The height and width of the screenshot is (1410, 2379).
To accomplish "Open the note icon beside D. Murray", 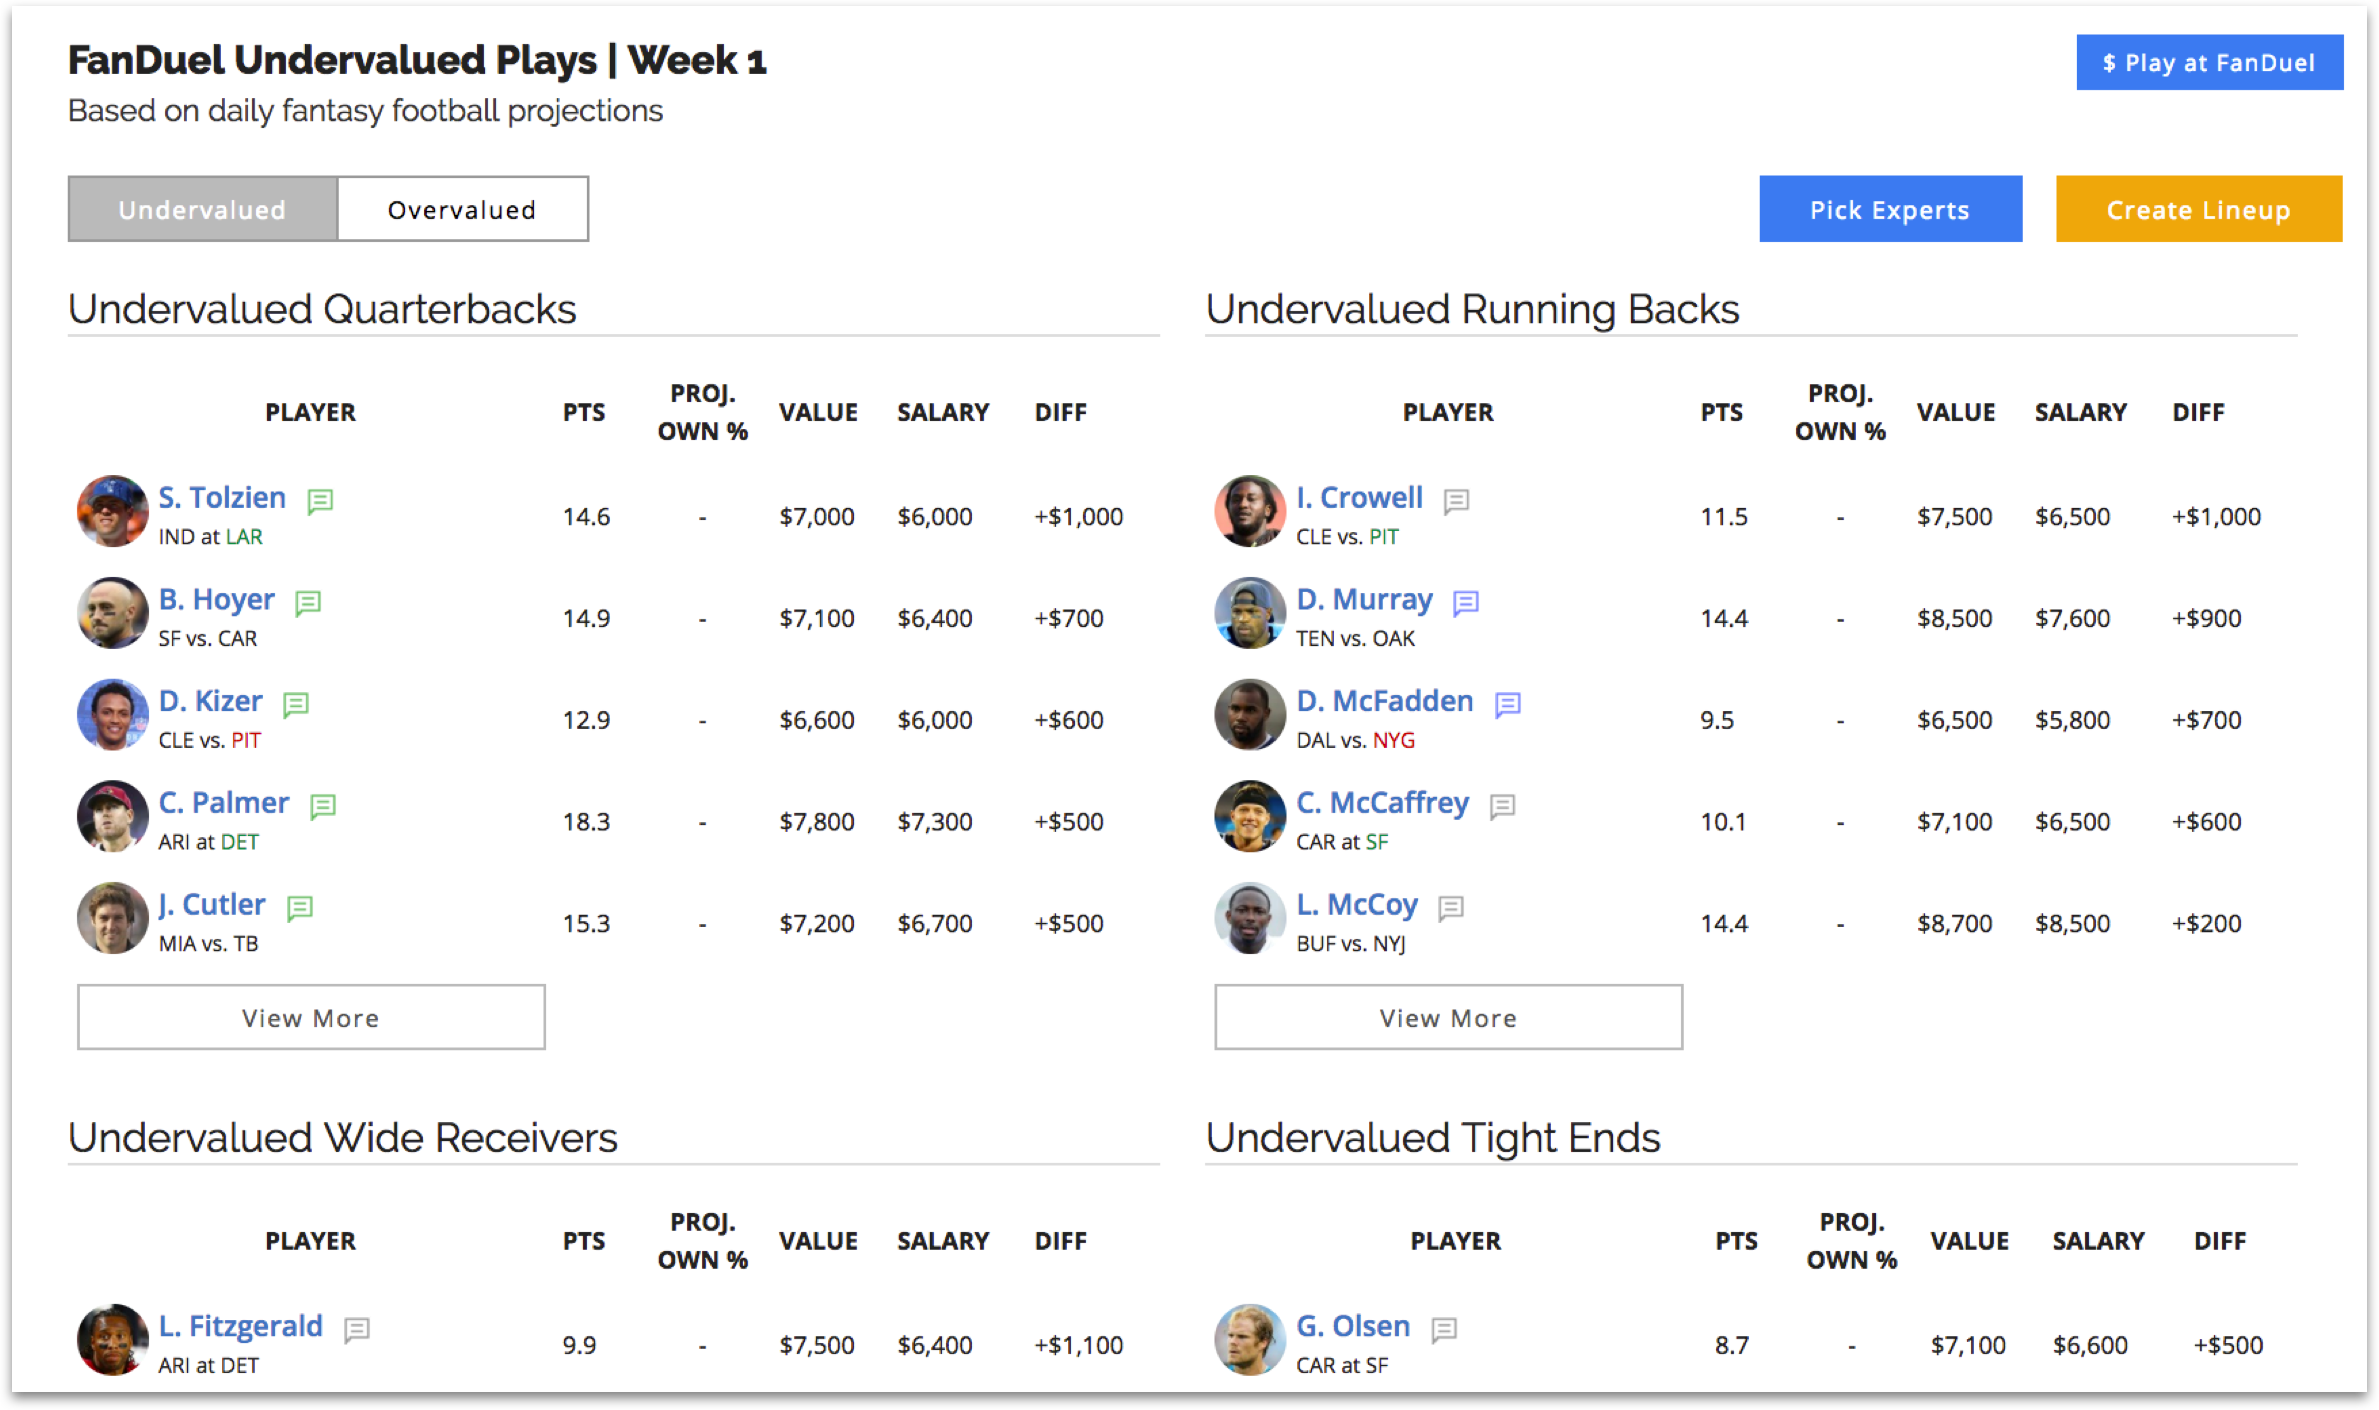I will pyautogui.click(x=1466, y=602).
